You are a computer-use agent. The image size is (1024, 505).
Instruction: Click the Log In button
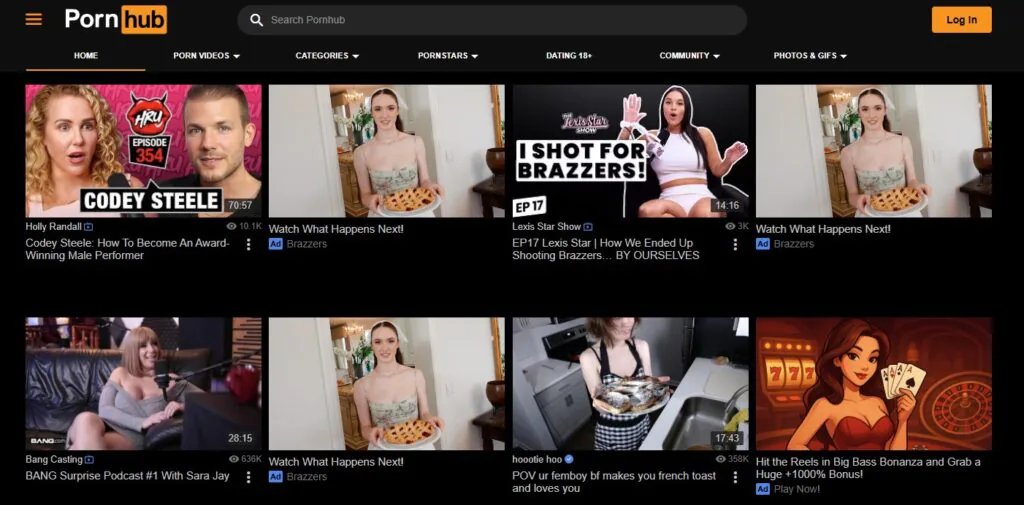[x=961, y=20]
